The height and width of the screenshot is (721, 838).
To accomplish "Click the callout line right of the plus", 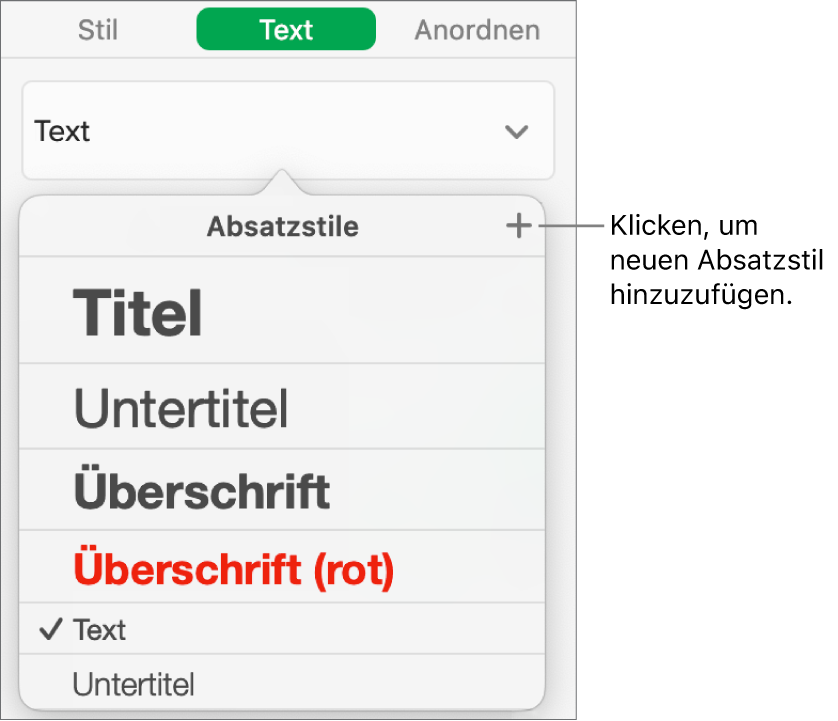I will pyautogui.click(x=571, y=226).
